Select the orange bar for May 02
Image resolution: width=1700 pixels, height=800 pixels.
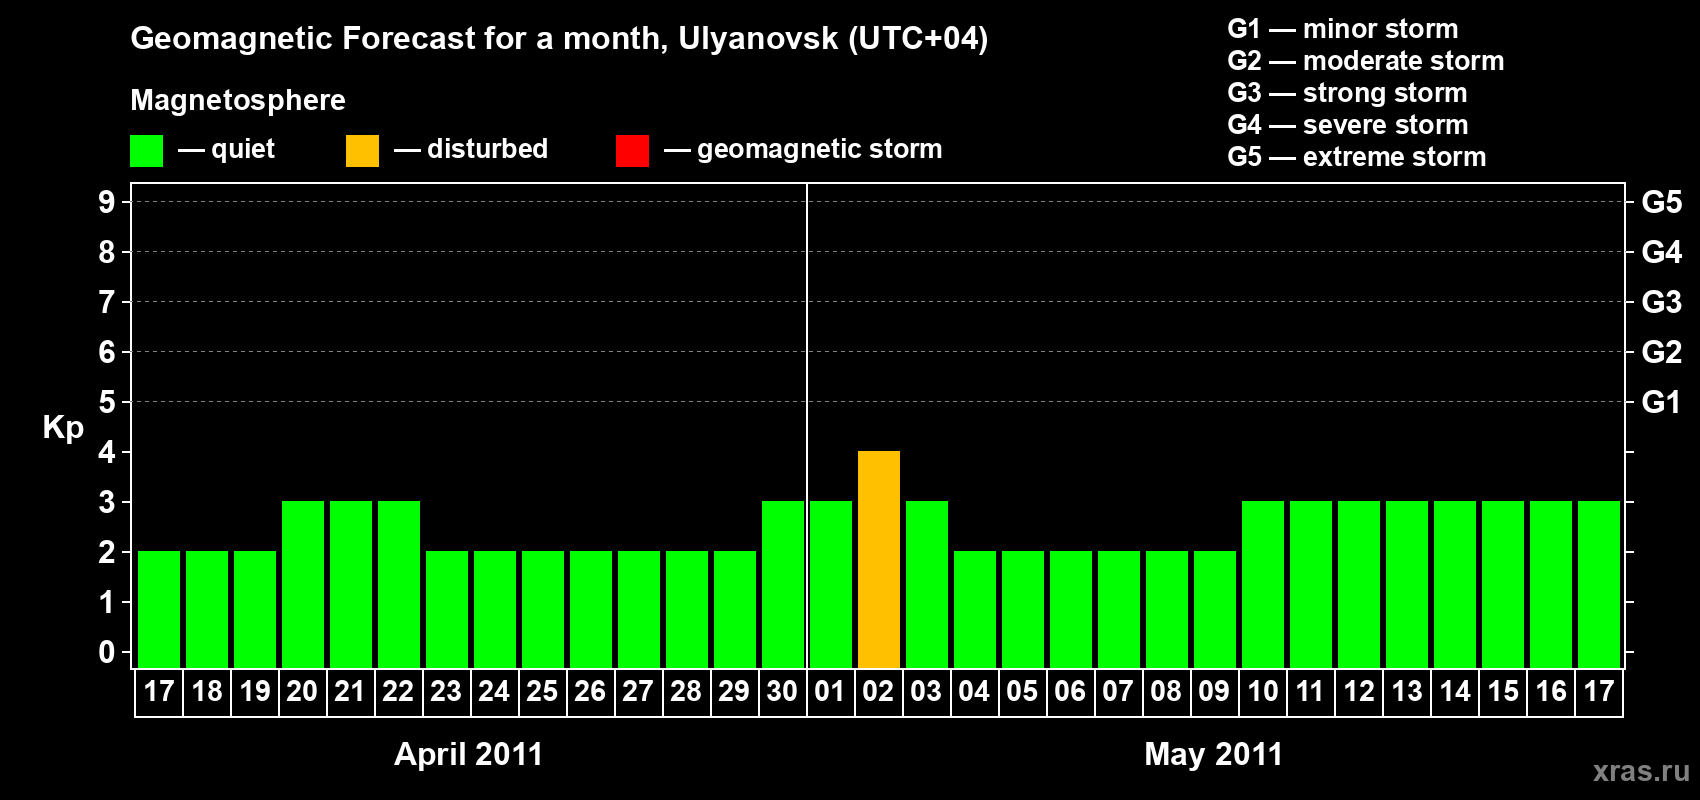click(x=879, y=559)
